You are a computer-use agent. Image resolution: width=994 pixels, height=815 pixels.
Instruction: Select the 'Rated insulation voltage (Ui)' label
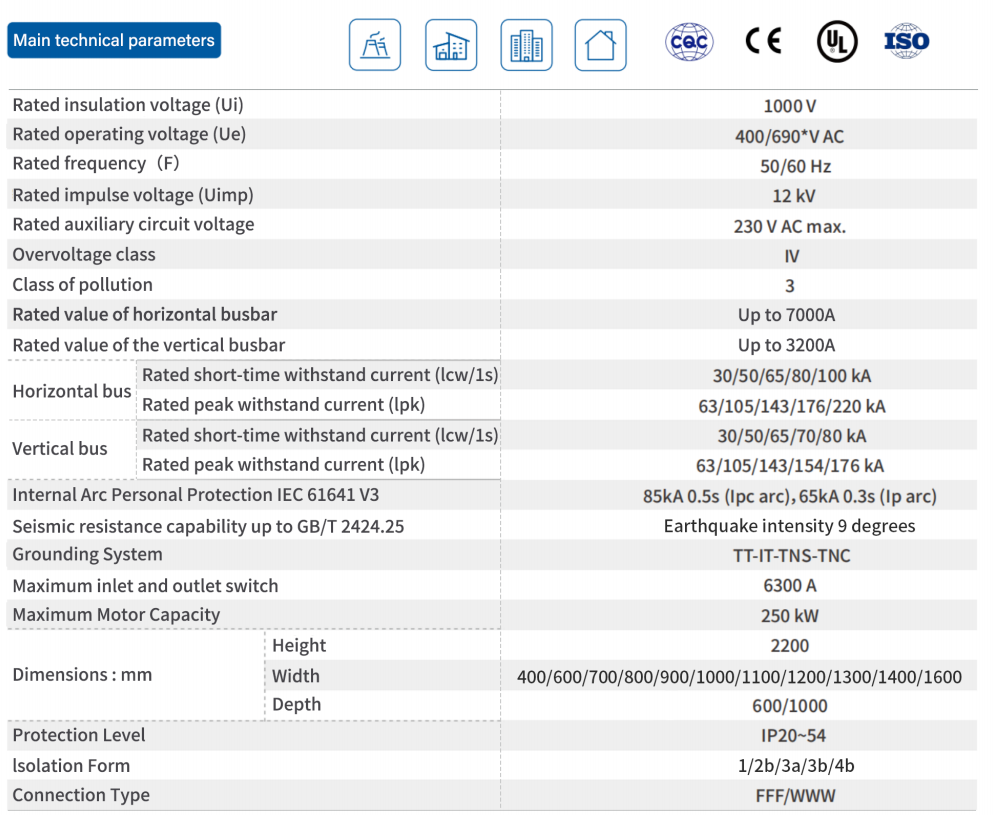coord(128,105)
